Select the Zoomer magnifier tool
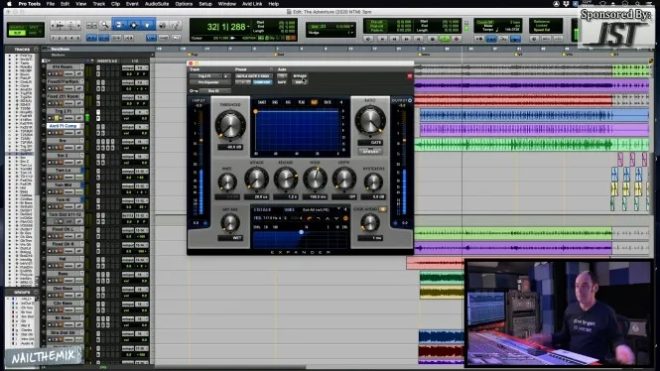Screen dimensions: 660x371 104,26
